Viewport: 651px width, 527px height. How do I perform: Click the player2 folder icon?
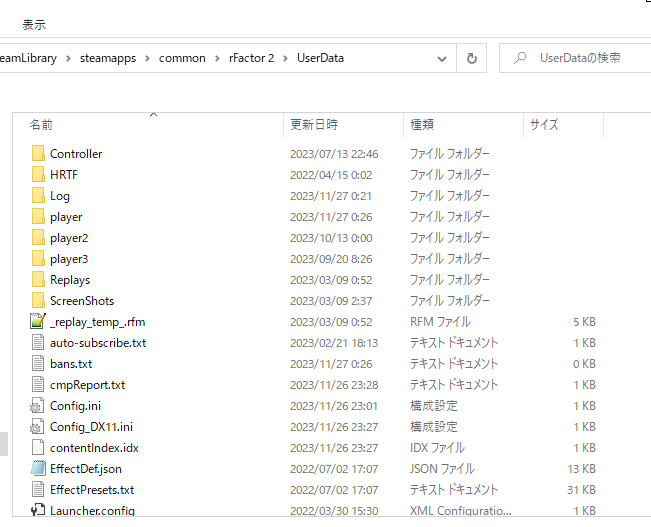coord(38,238)
